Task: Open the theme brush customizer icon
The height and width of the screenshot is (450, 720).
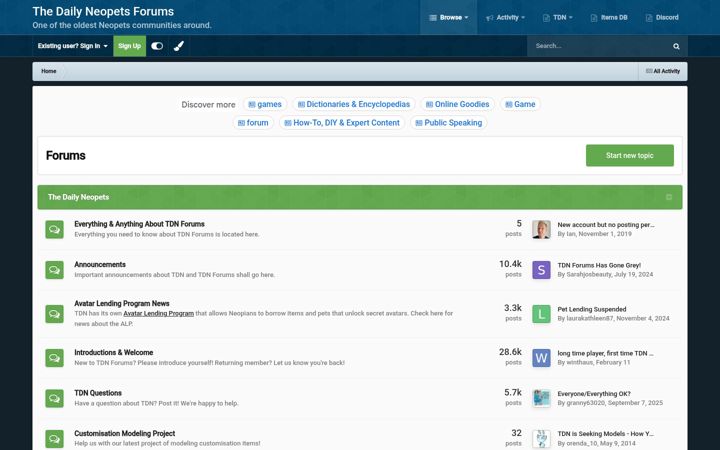Action: click(x=179, y=46)
